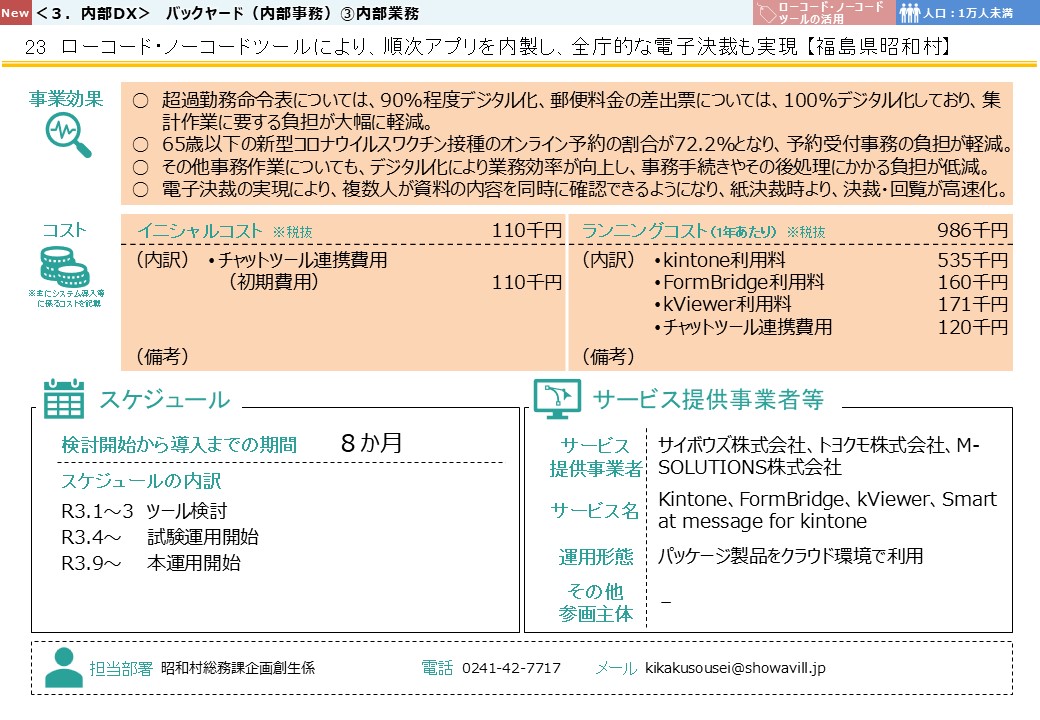The width and height of the screenshot is (1040, 720).
Task: Click the サービス提供事業者 row label
Action: tap(596, 457)
